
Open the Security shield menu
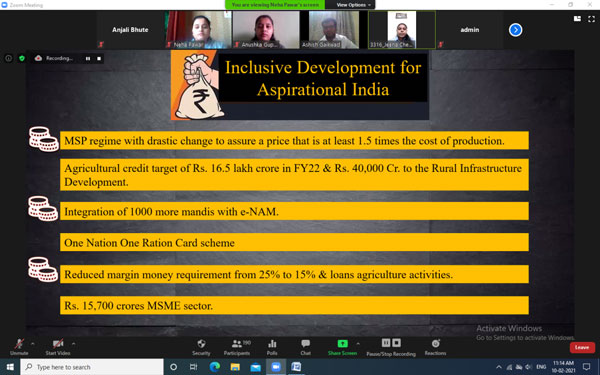(x=201, y=347)
